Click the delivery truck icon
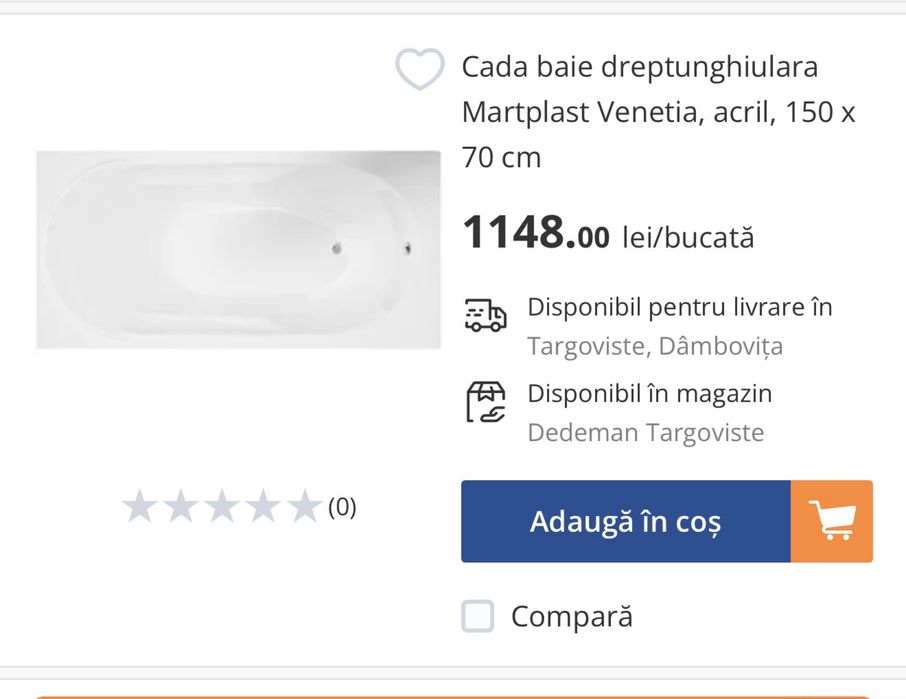 486,314
